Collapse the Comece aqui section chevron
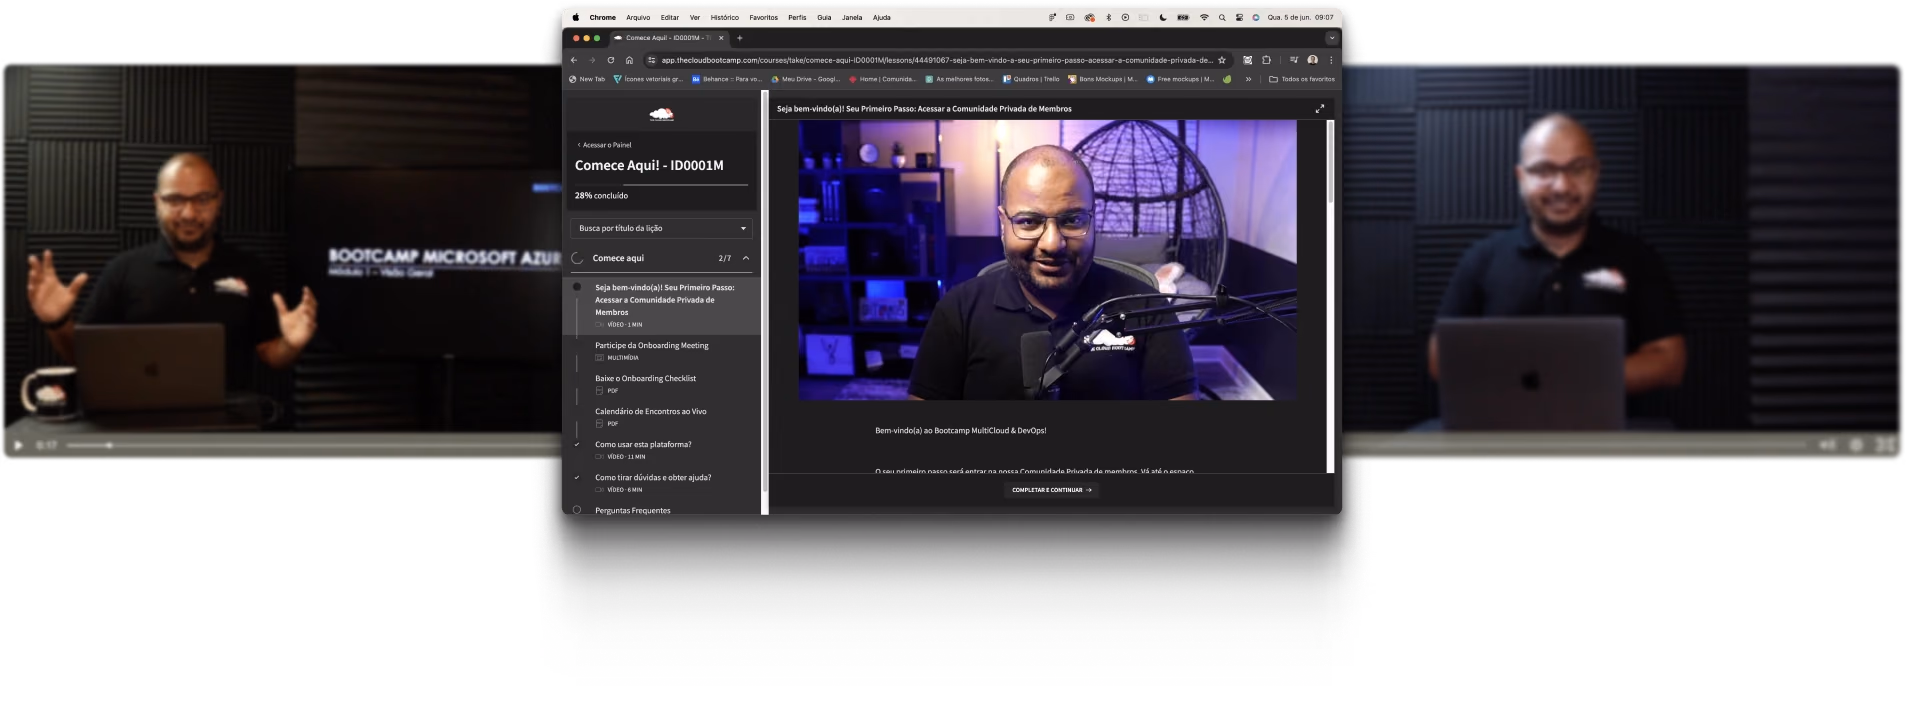The height and width of the screenshot is (711, 1906). coord(746,258)
